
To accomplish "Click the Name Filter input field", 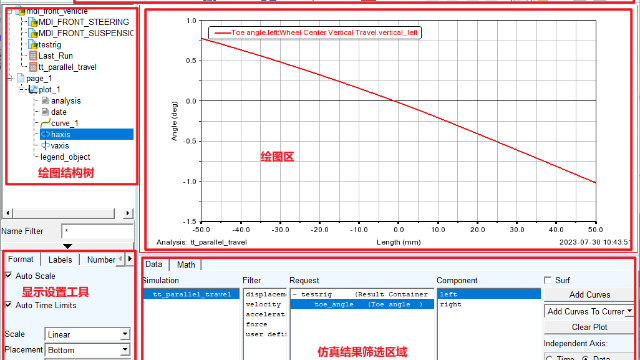I will tap(98, 231).
